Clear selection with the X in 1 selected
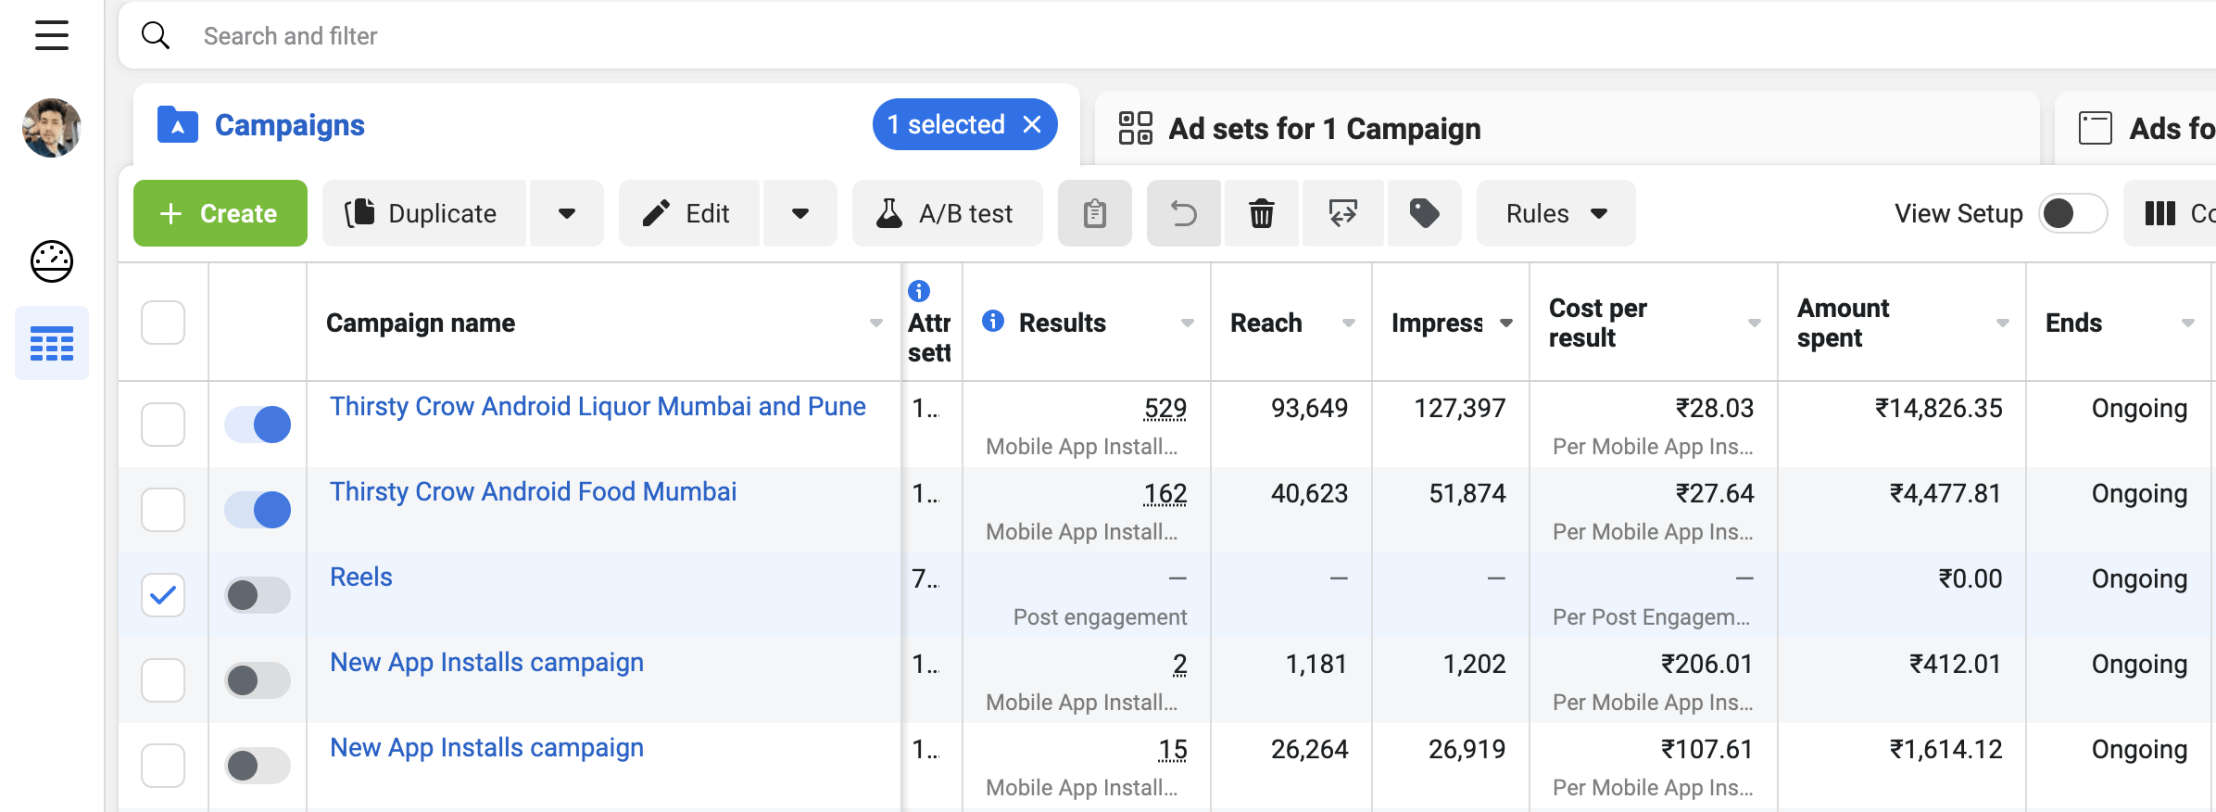2216x812 pixels. point(1033,124)
